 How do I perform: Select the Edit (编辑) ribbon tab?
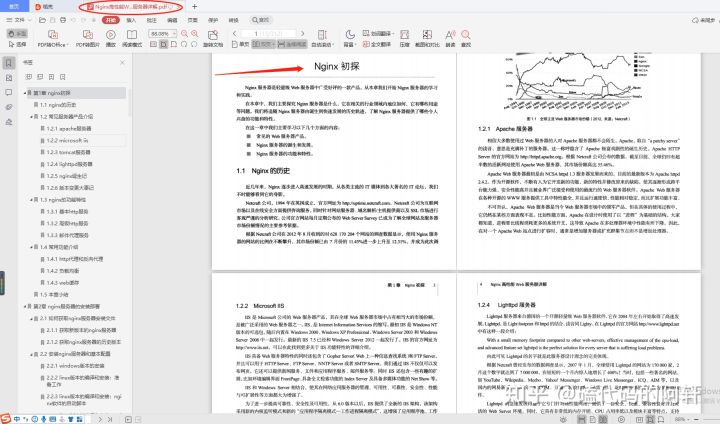tap(172, 20)
